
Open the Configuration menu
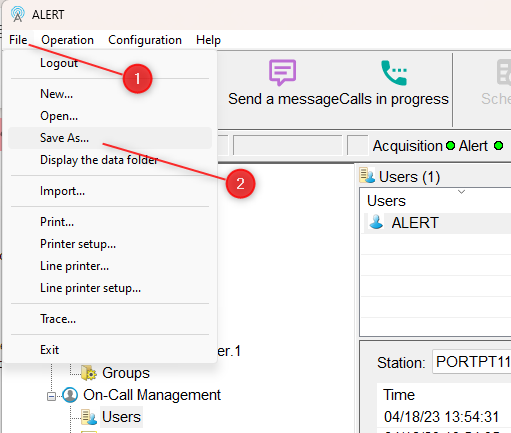tap(145, 40)
